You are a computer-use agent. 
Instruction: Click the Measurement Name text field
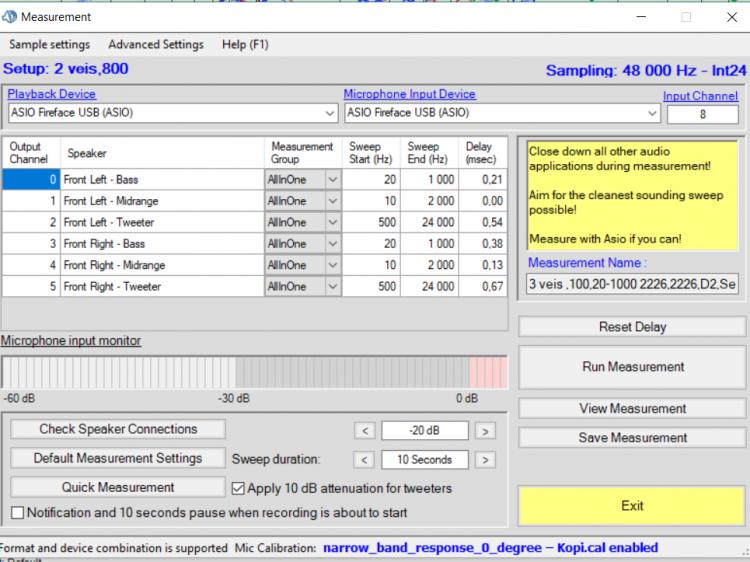[x=632, y=284]
